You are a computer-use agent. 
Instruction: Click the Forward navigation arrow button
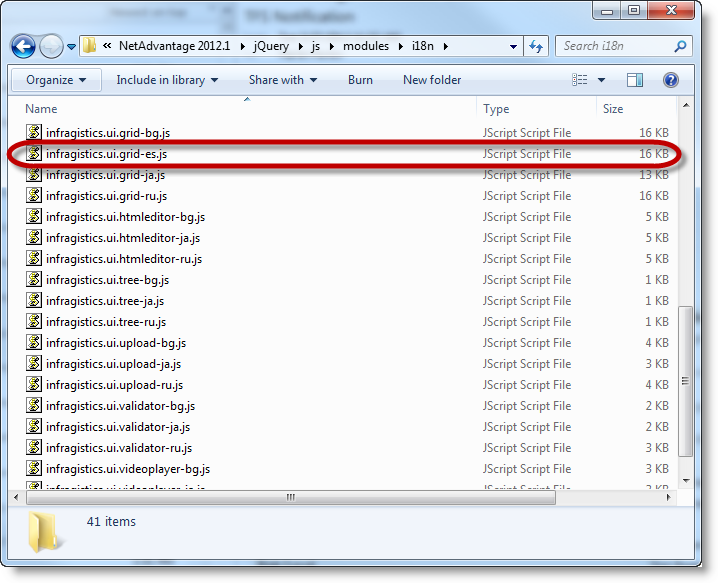coord(50,46)
